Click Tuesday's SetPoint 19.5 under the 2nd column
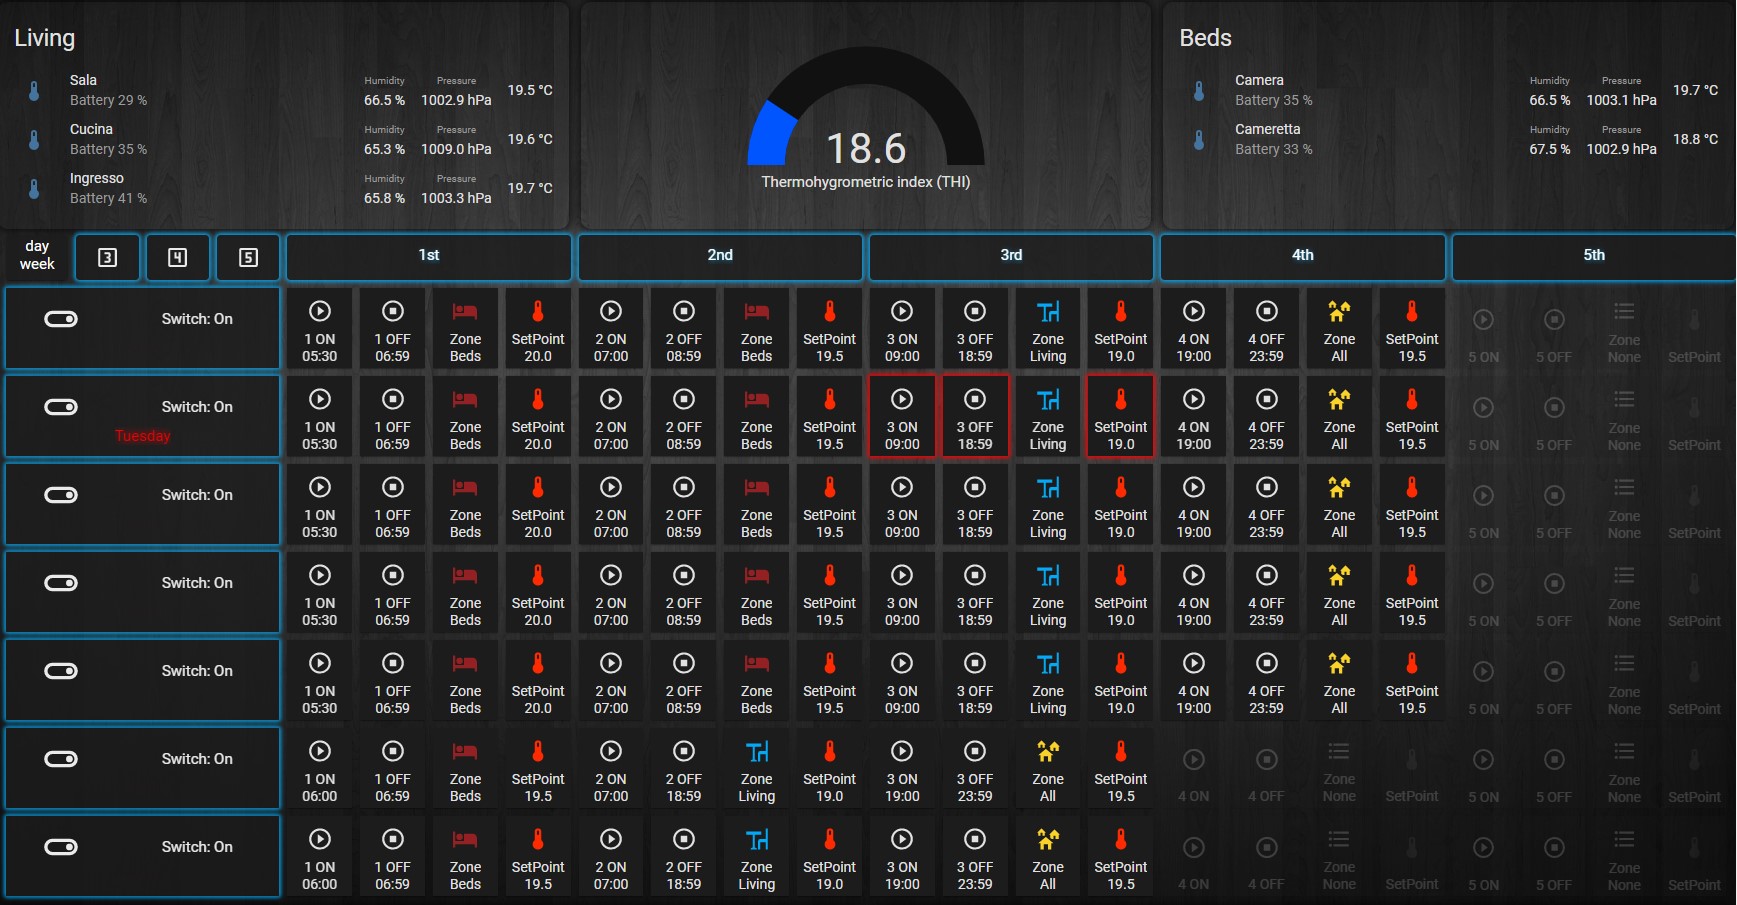1737x905 pixels. point(829,417)
